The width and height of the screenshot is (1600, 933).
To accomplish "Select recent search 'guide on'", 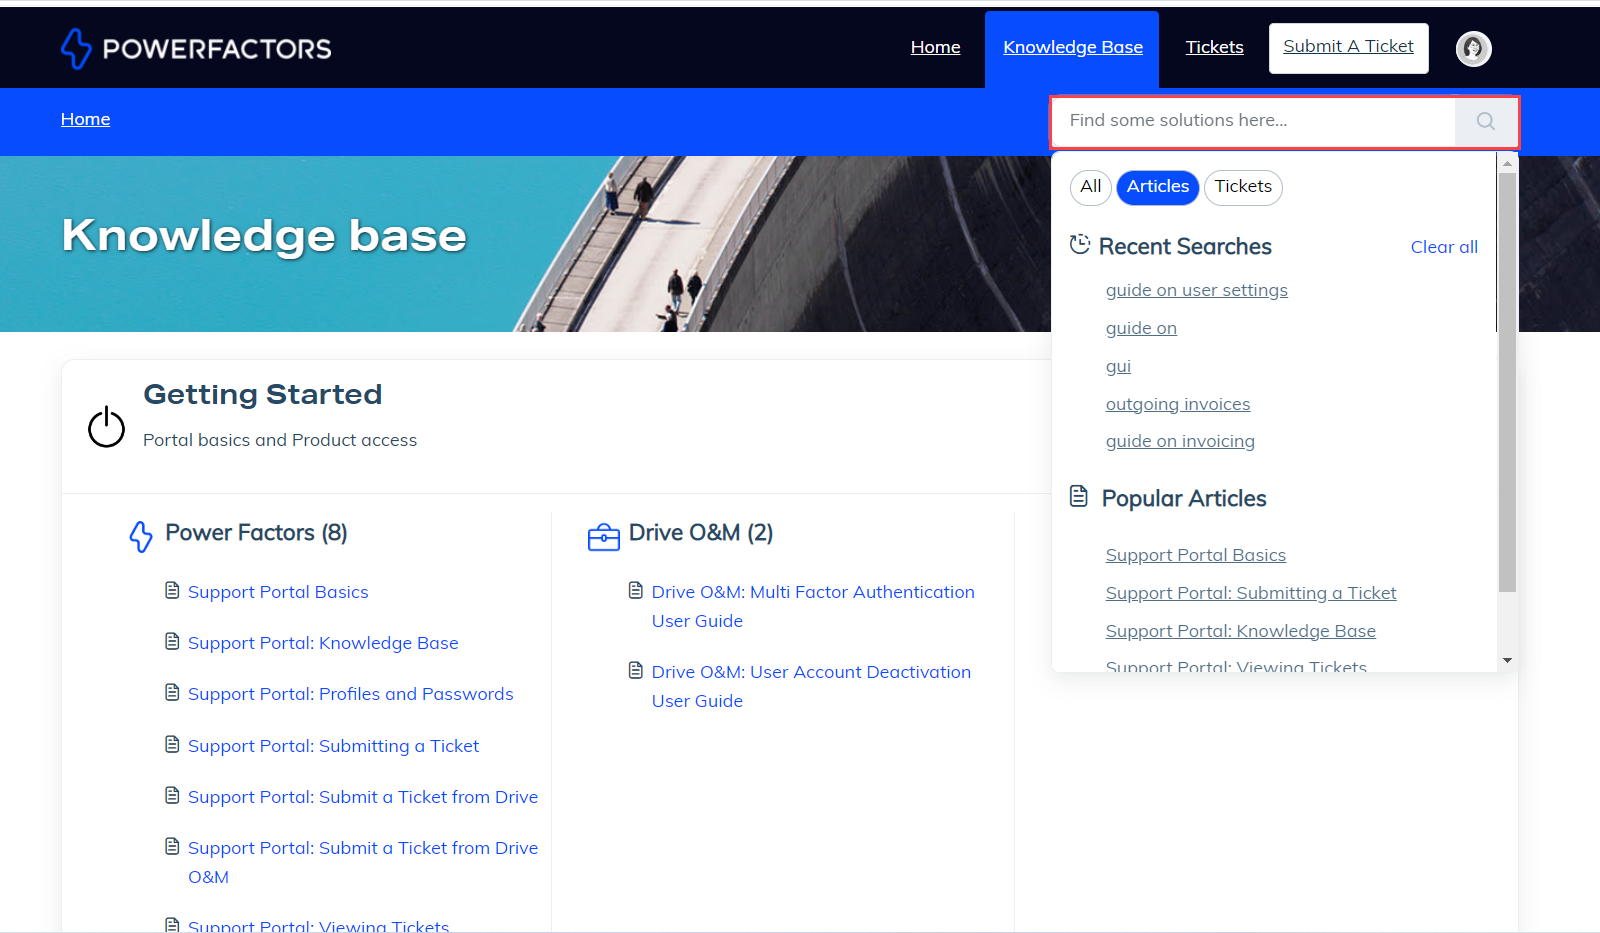I will point(1141,328).
